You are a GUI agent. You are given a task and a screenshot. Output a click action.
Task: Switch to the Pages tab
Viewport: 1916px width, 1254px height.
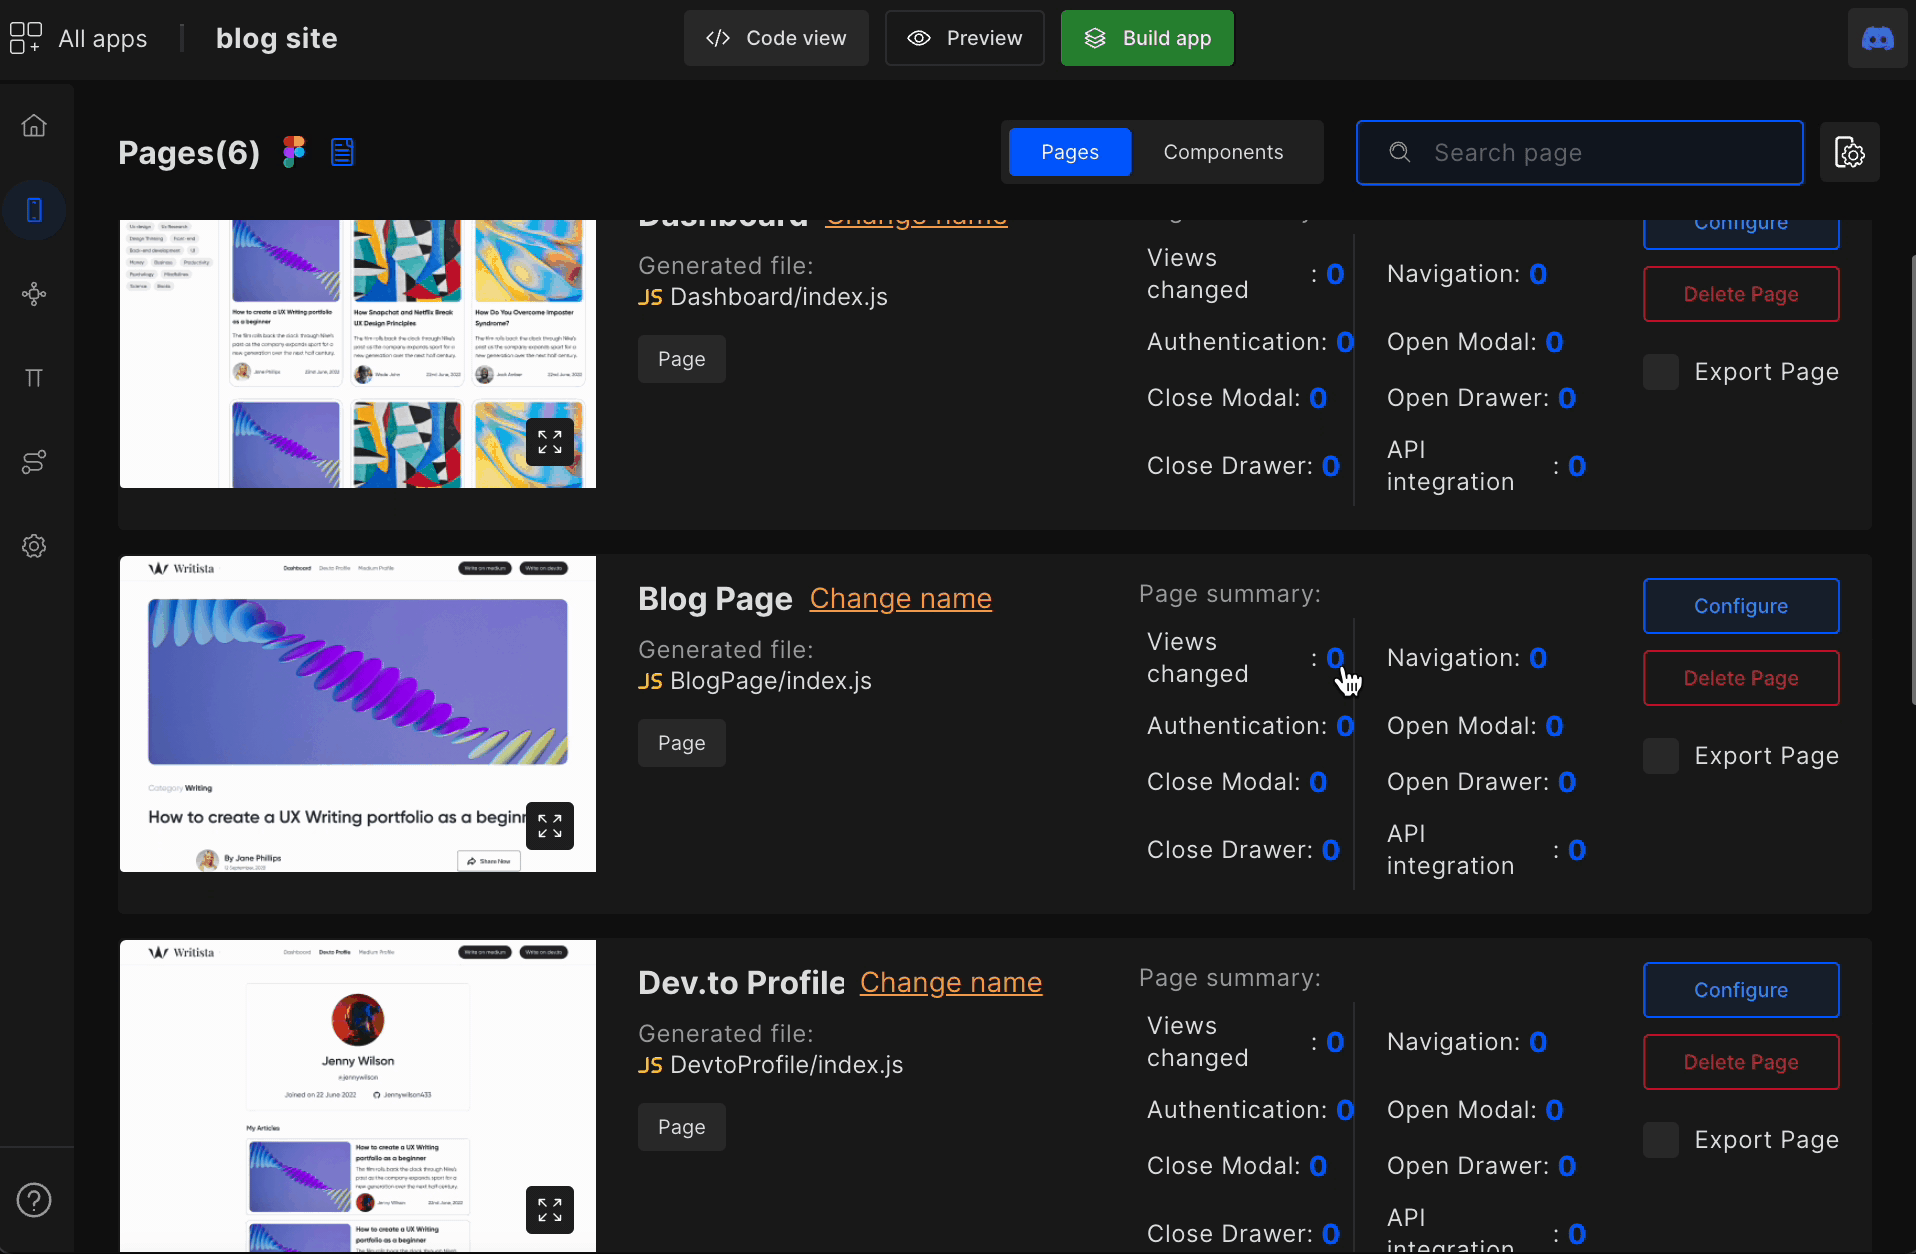pyautogui.click(x=1070, y=152)
